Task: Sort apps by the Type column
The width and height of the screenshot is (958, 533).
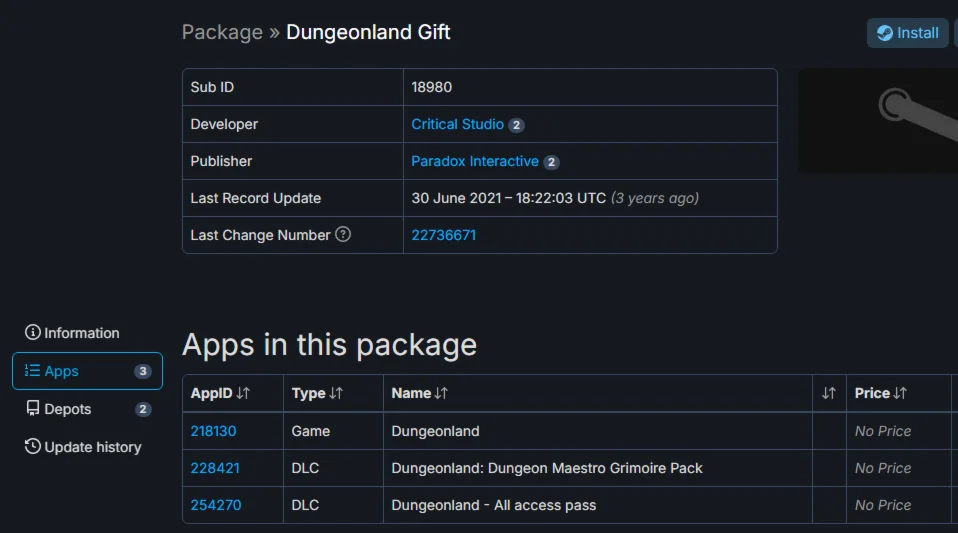Action: pos(317,393)
